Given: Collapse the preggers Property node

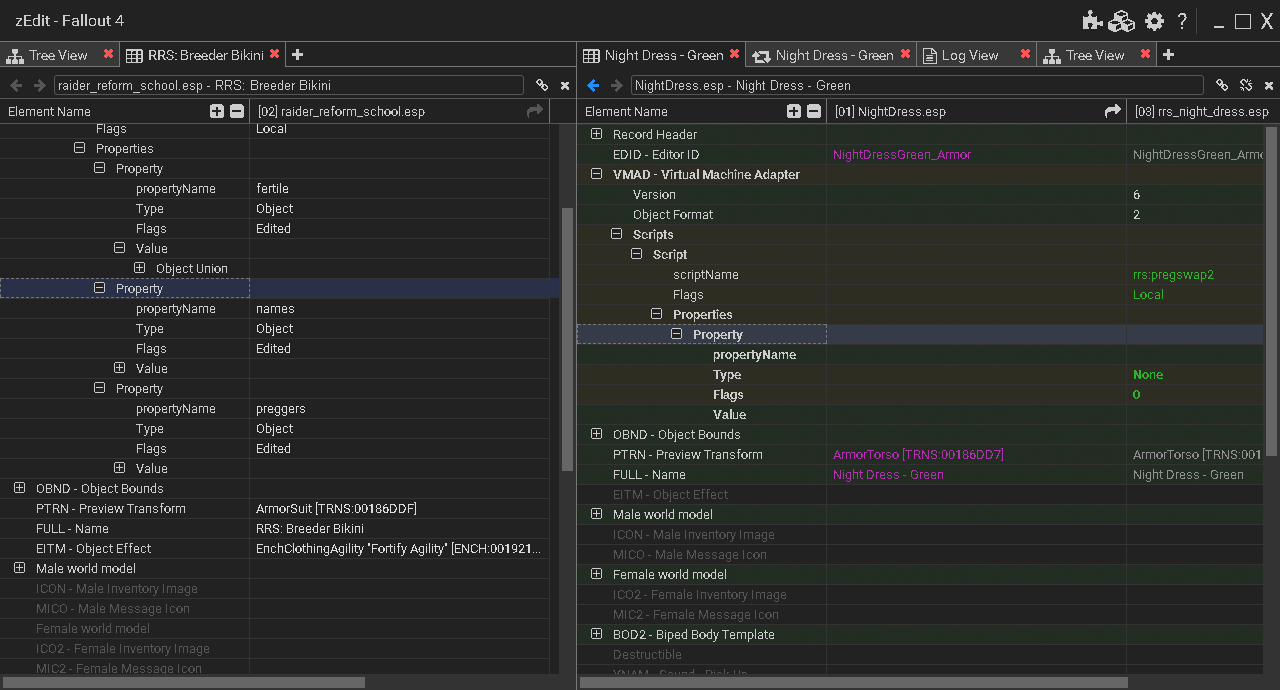Looking at the screenshot, I should [99, 388].
